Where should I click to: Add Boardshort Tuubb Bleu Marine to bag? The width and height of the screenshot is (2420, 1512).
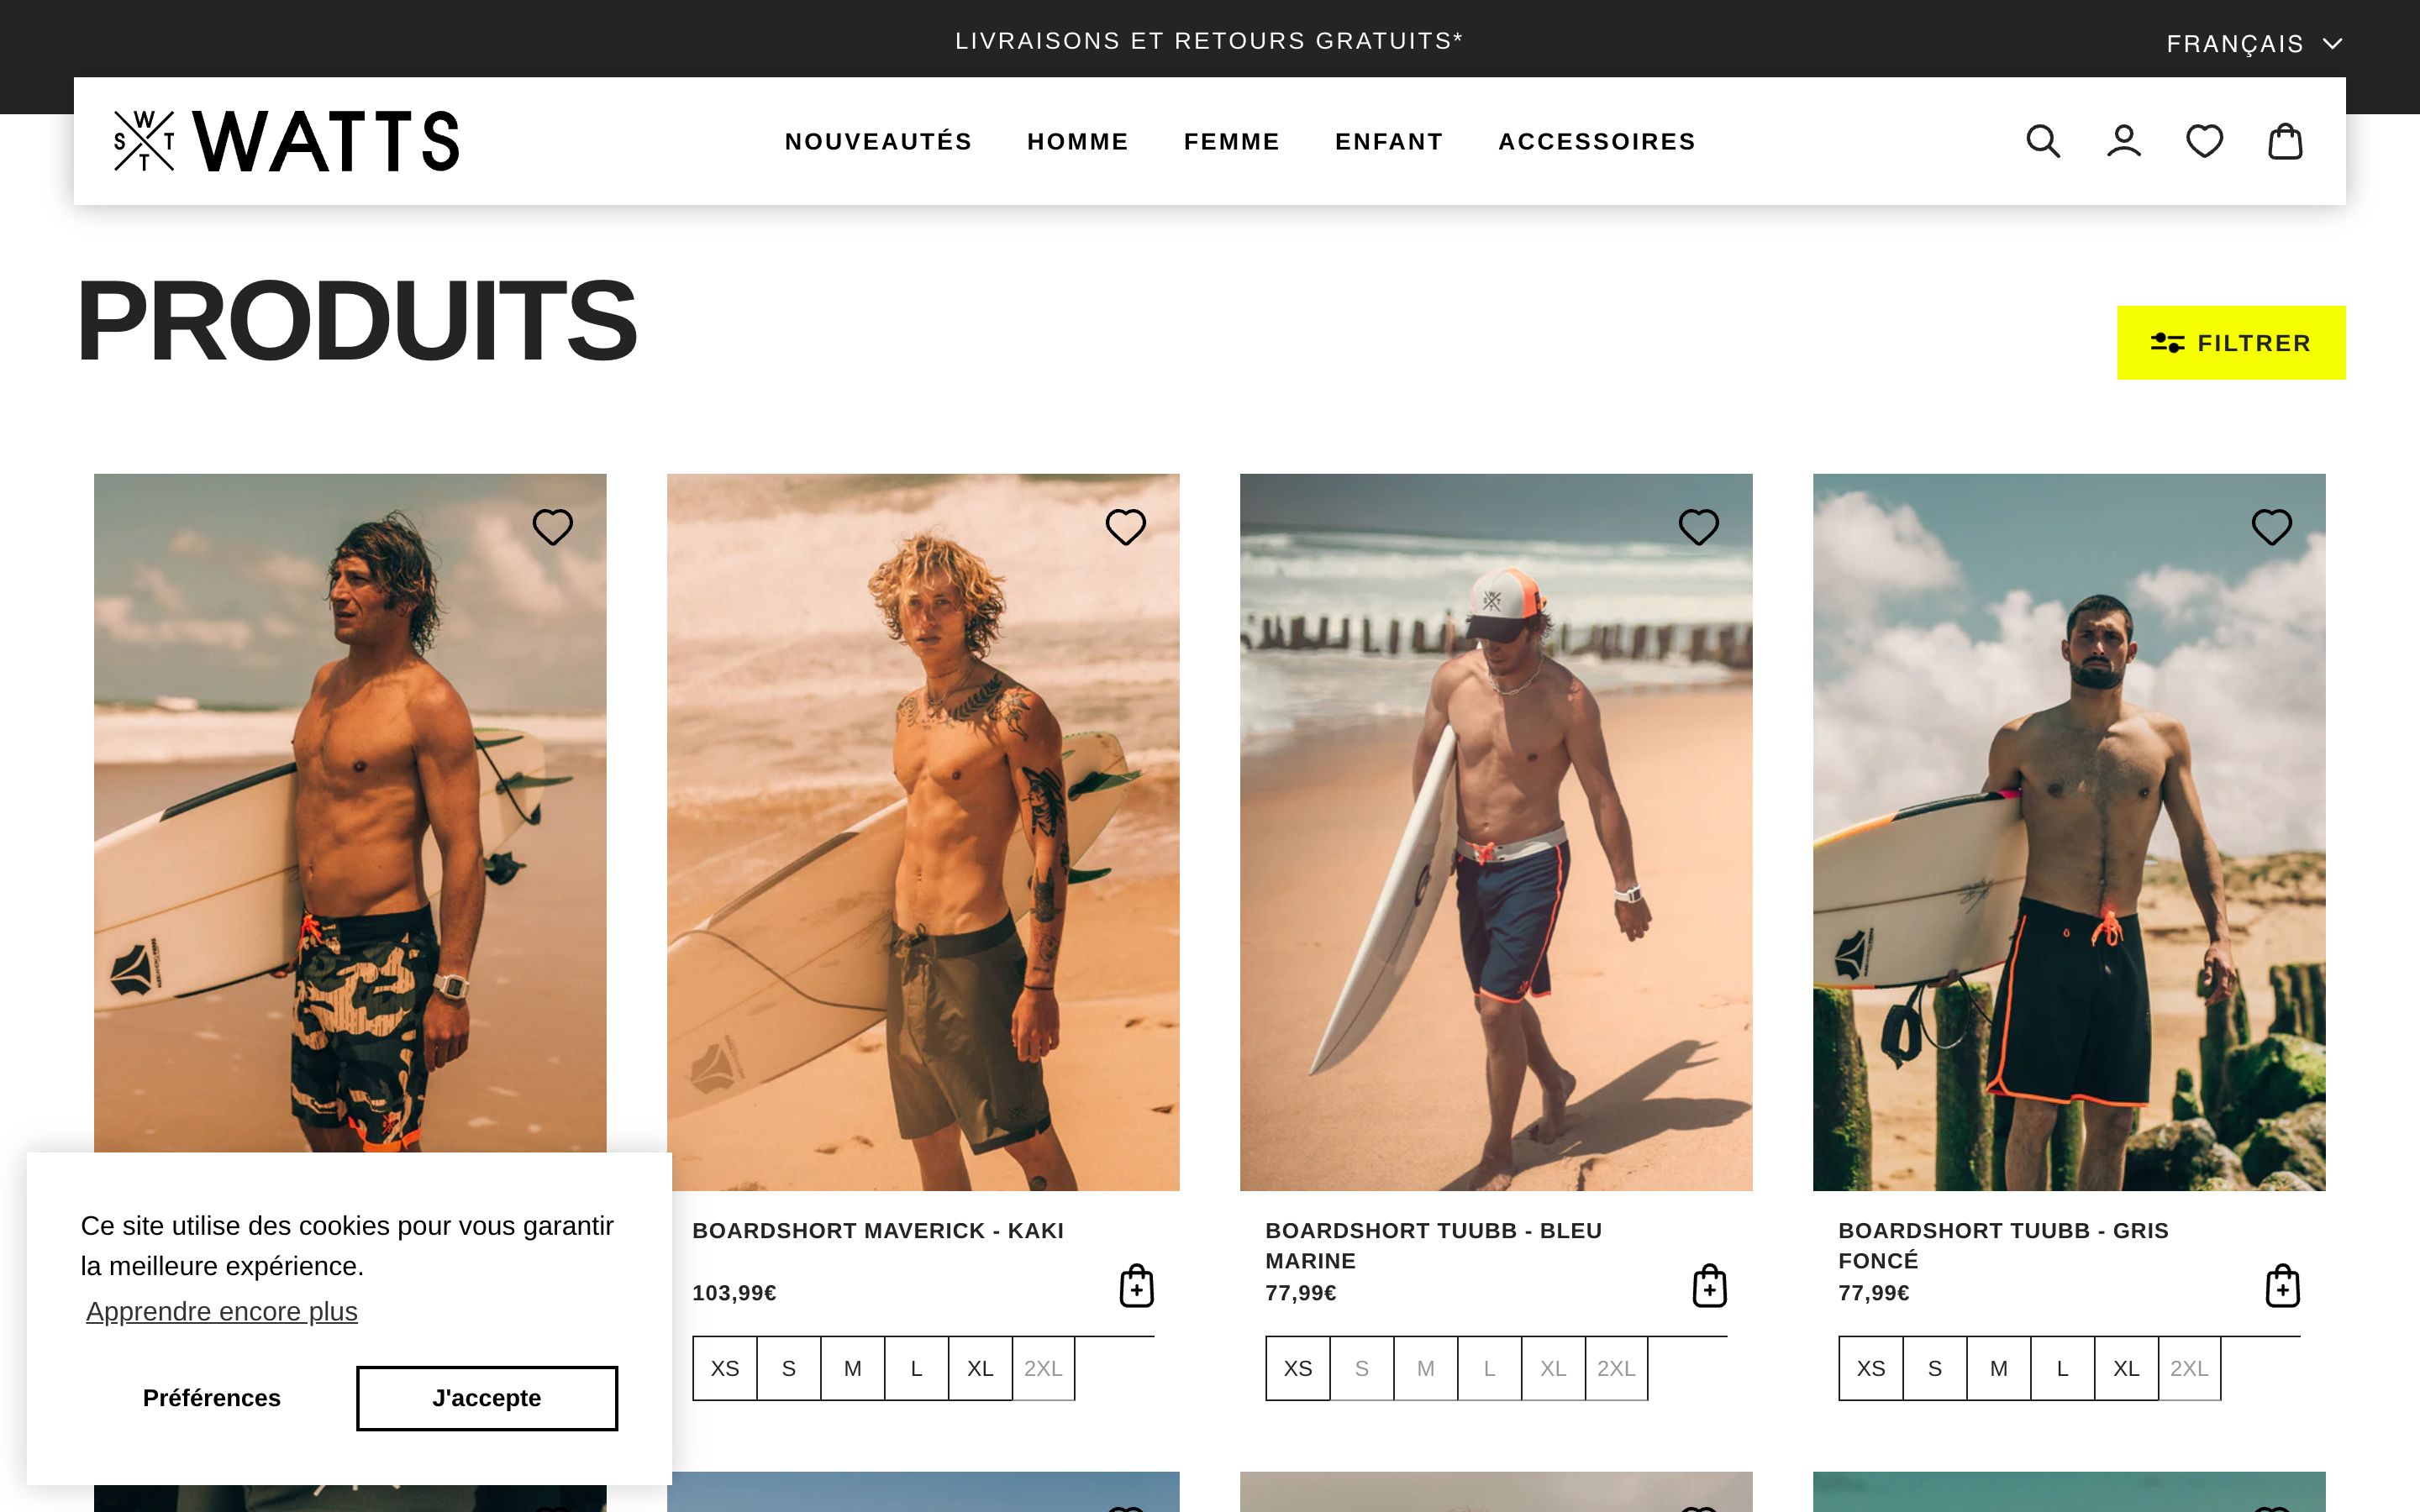(1709, 1286)
